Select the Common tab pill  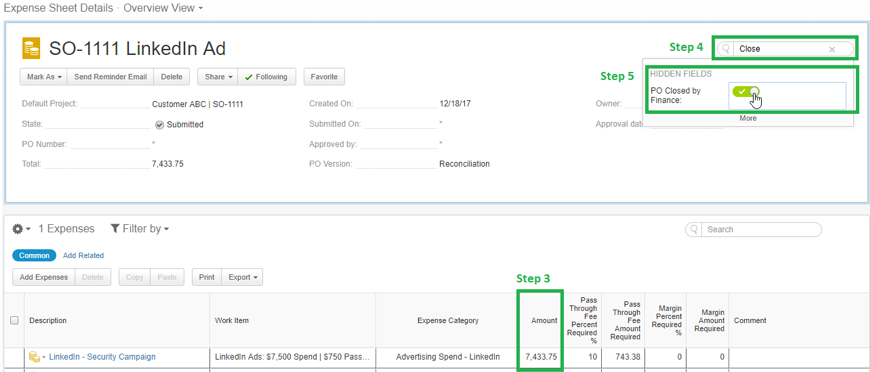pyautogui.click(x=34, y=255)
